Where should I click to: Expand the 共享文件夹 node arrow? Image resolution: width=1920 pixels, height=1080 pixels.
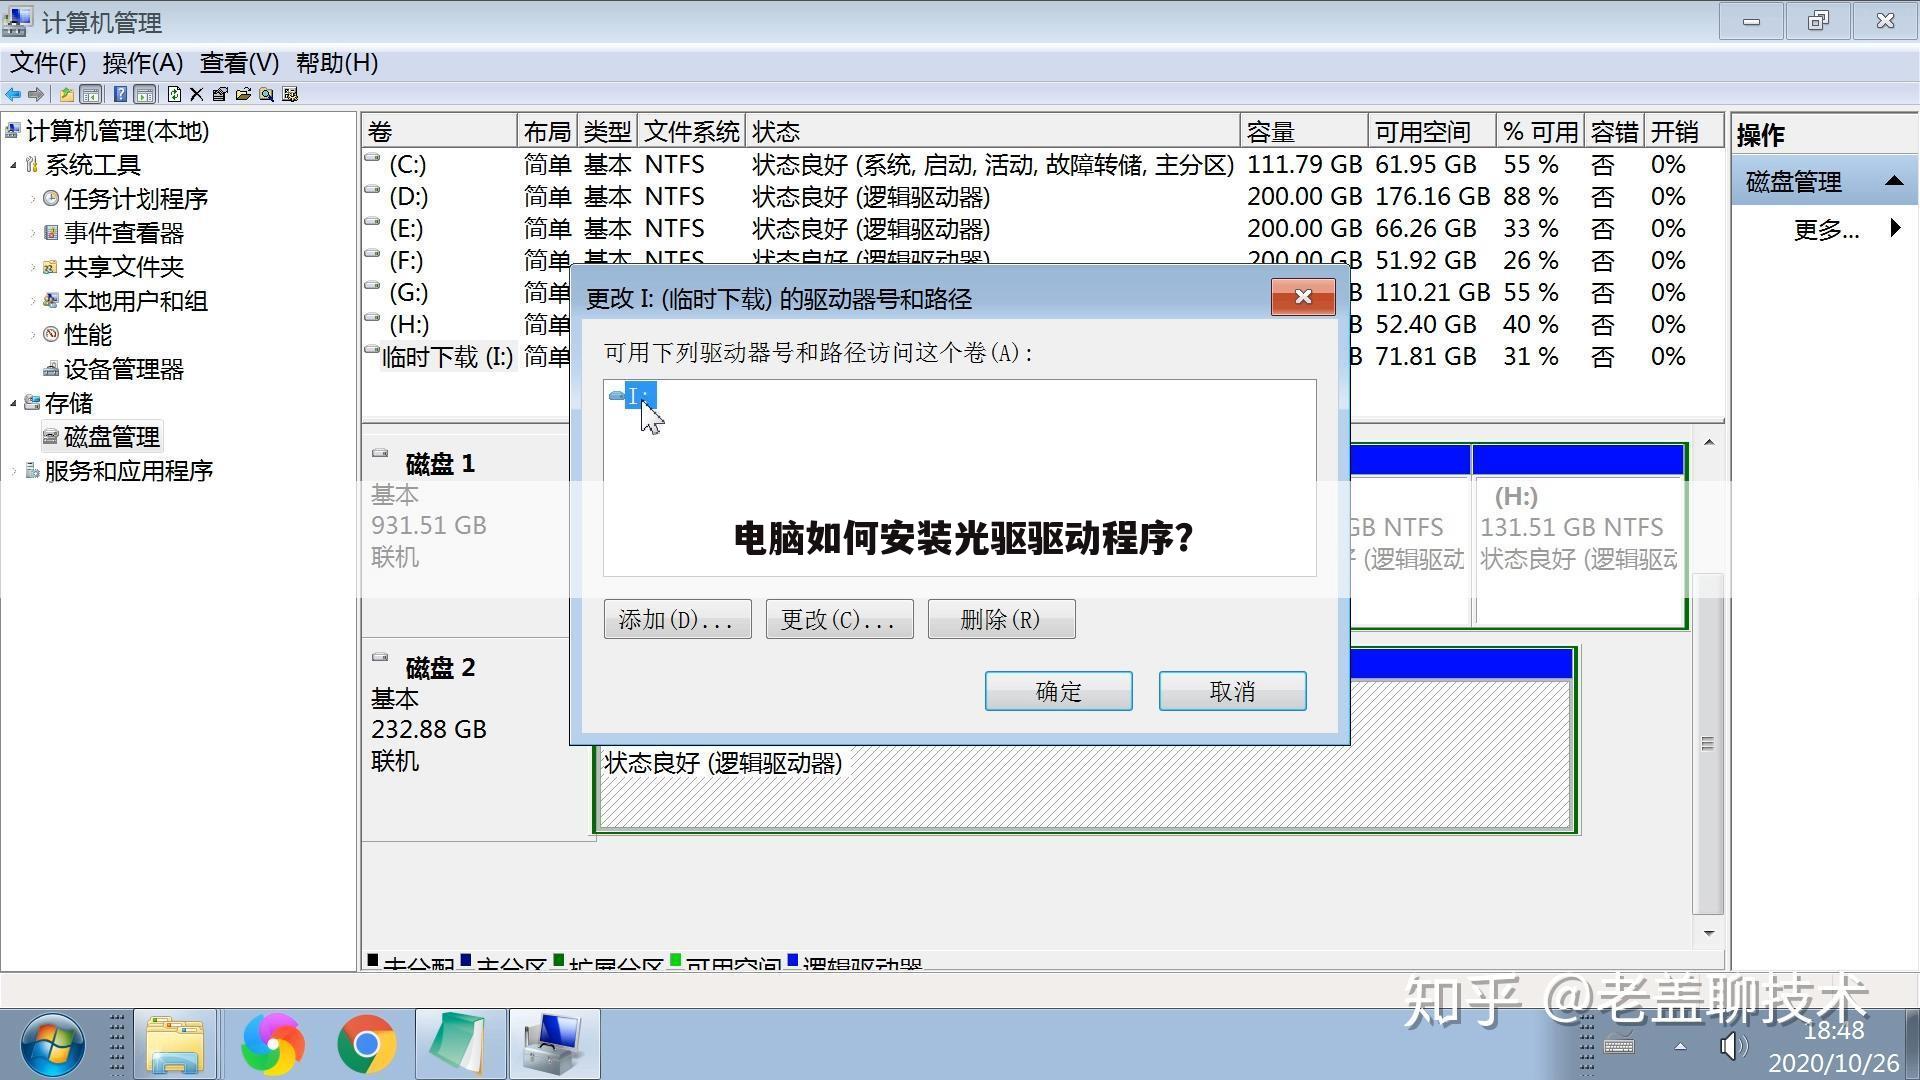coord(33,267)
